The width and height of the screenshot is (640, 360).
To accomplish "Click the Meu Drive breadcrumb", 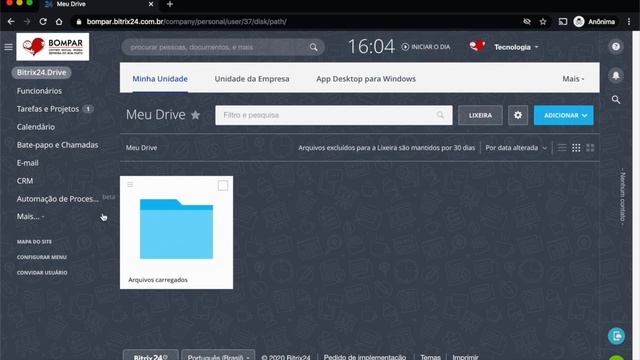I will point(141,148).
